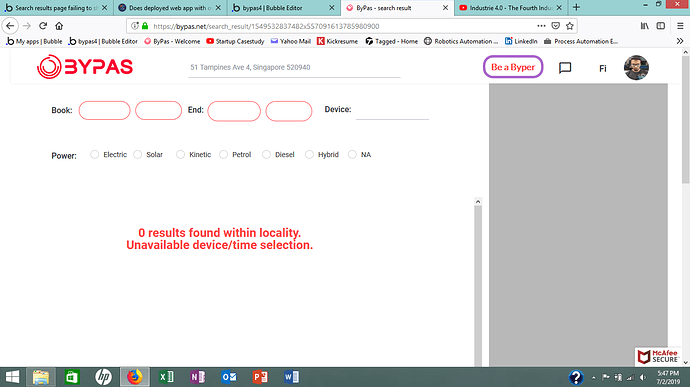This screenshot has height=387, width=690.
Task: Reload the current page
Action: point(43,26)
